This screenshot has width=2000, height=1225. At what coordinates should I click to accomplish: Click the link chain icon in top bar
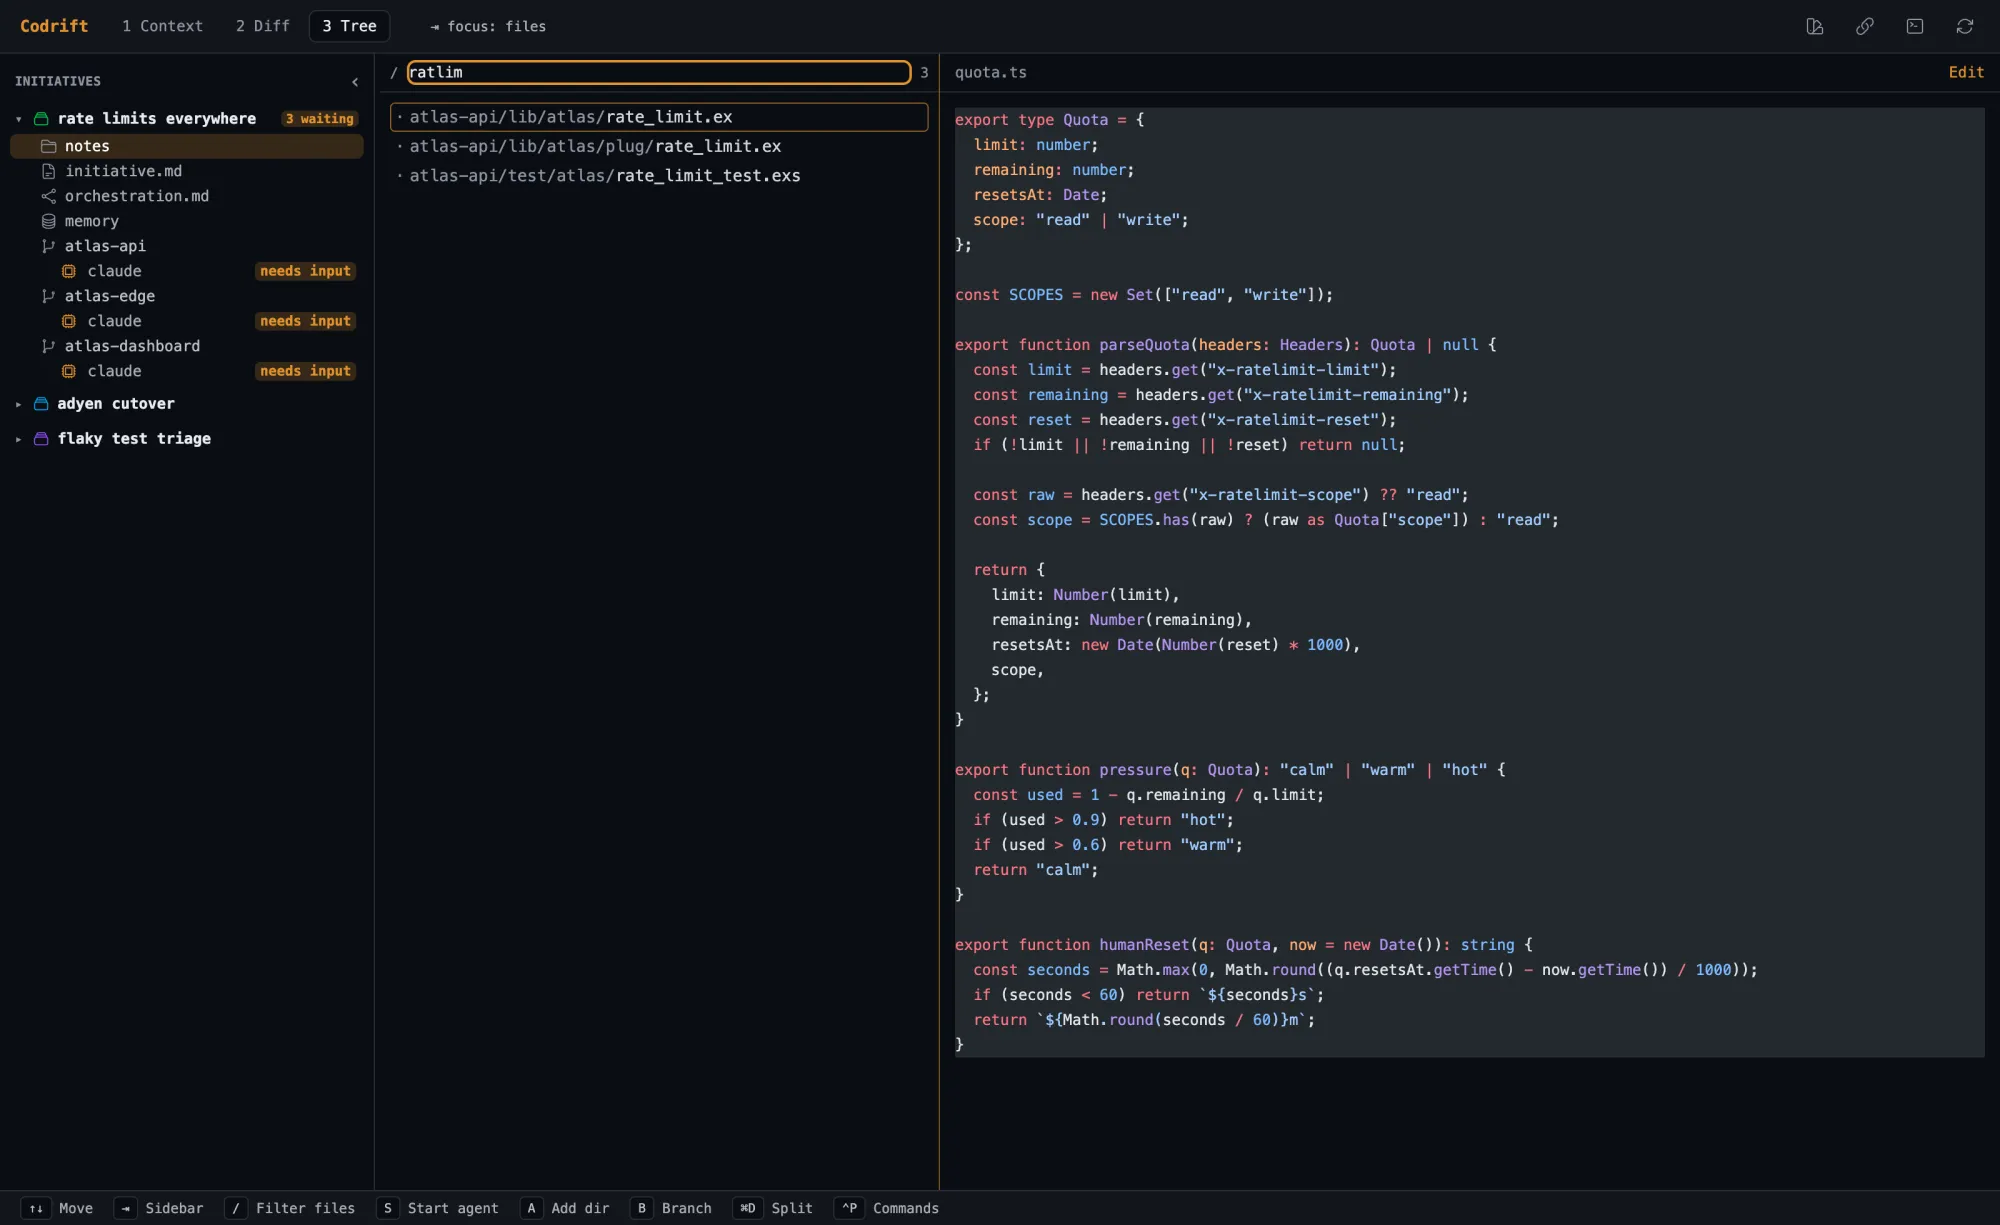point(1865,26)
